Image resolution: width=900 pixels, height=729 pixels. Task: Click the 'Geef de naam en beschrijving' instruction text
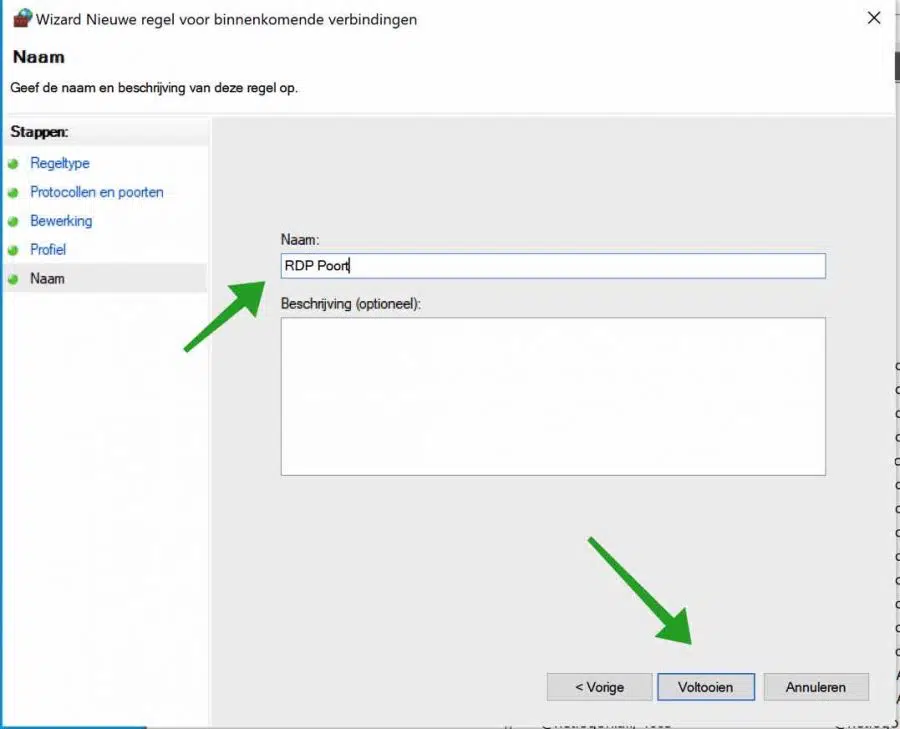[x=154, y=88]
